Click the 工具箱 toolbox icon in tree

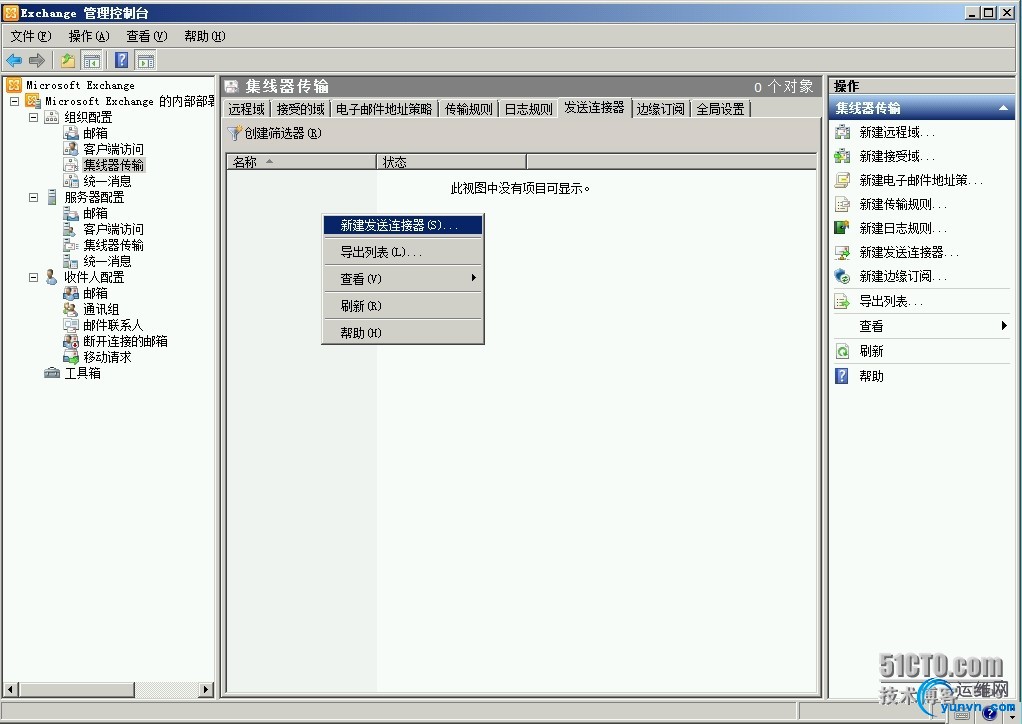pos(51,373)
